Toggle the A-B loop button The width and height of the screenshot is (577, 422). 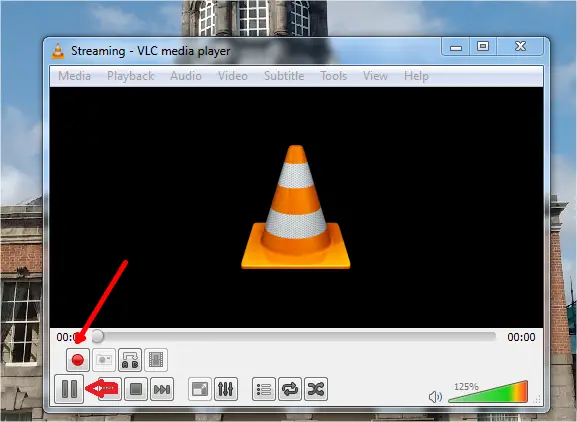click(x=130, y=360)
